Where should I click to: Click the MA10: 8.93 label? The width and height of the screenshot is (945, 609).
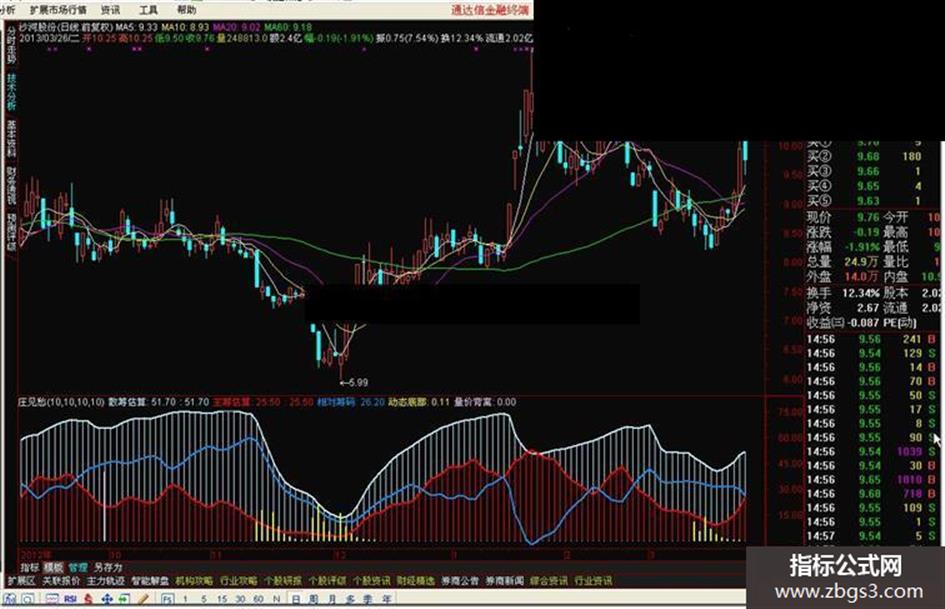point(185,27)
